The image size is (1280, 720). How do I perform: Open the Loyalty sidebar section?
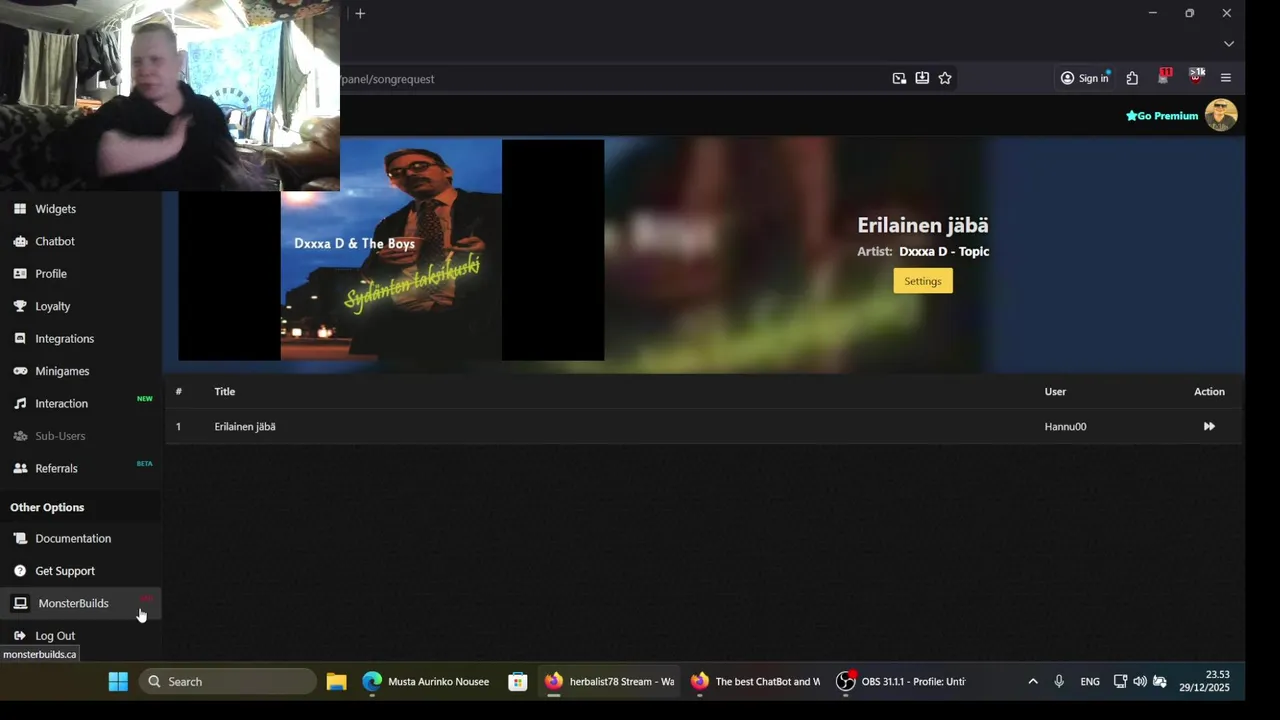point(53,306)
